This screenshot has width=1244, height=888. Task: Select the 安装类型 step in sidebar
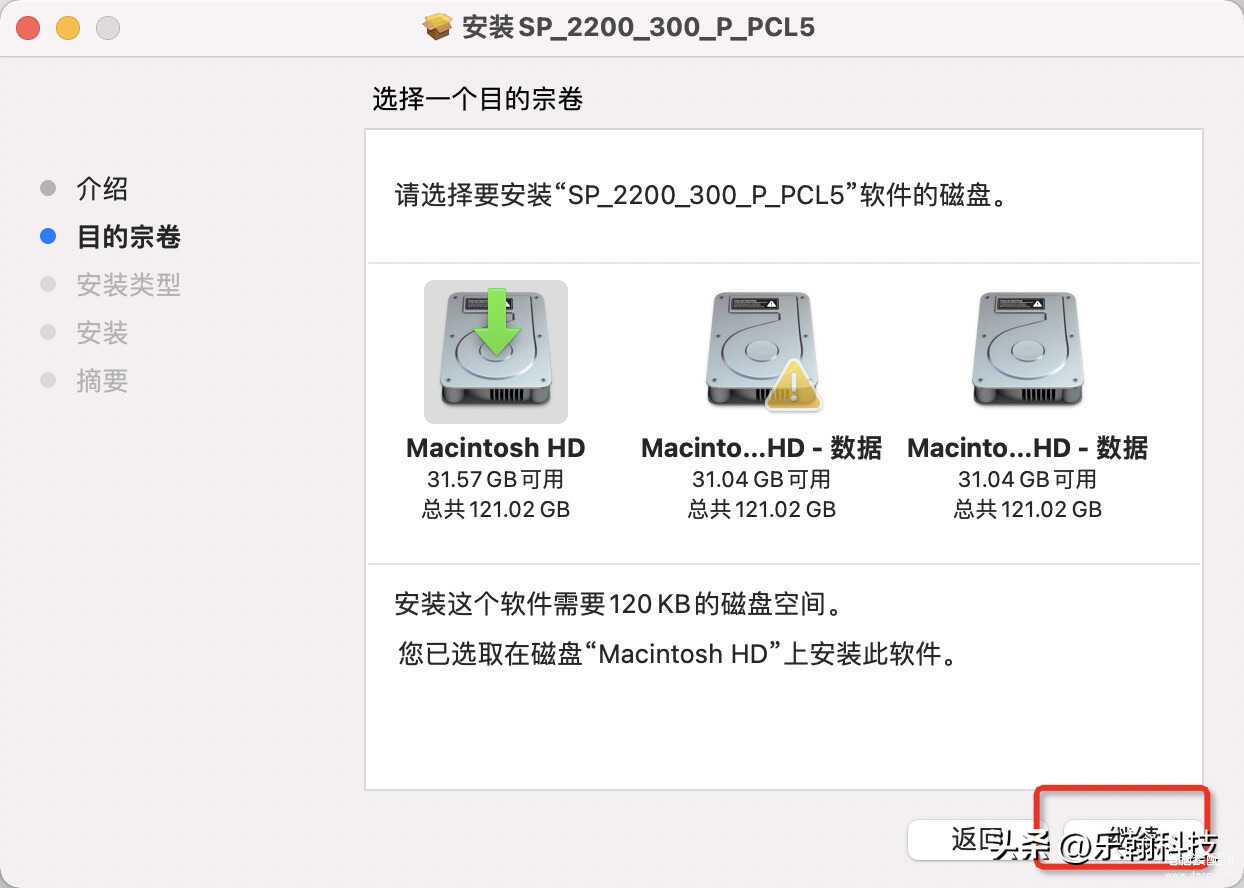[x=129, y=285]
